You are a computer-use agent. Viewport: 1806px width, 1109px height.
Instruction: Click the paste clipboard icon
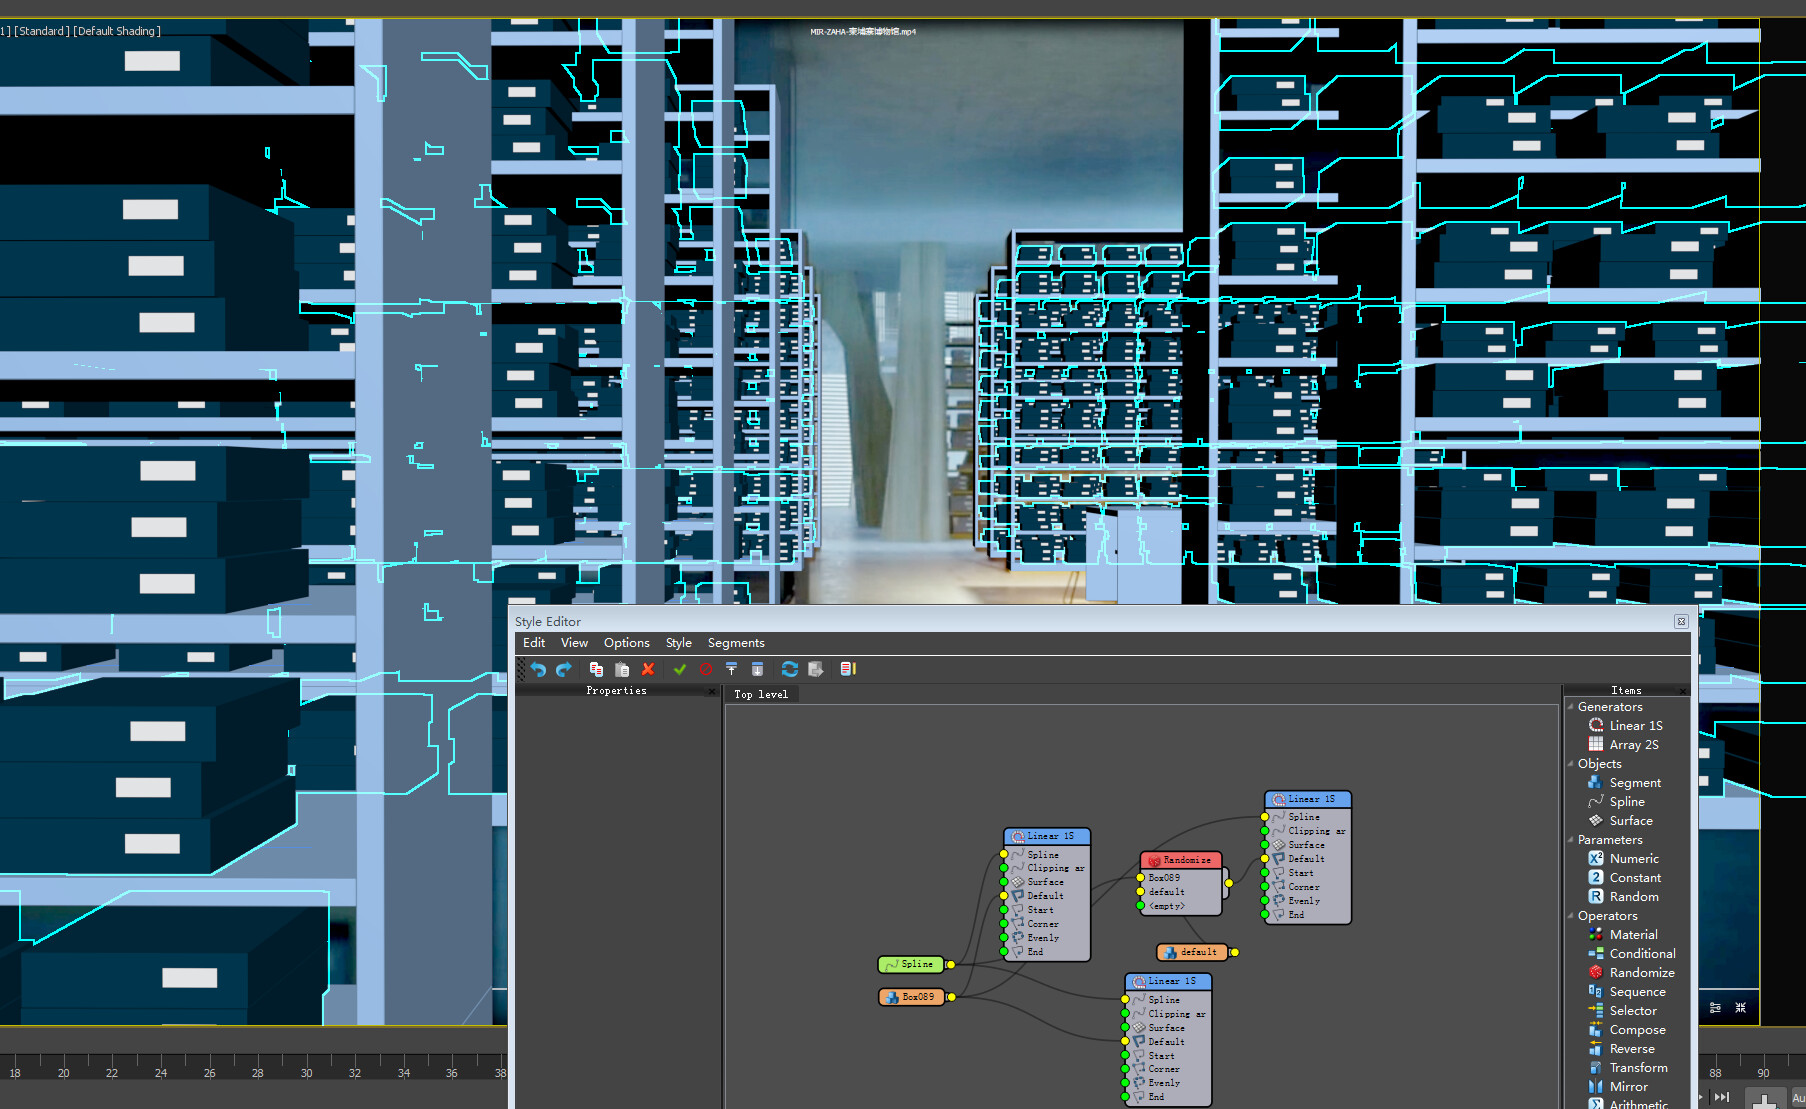tap(622, 669)
